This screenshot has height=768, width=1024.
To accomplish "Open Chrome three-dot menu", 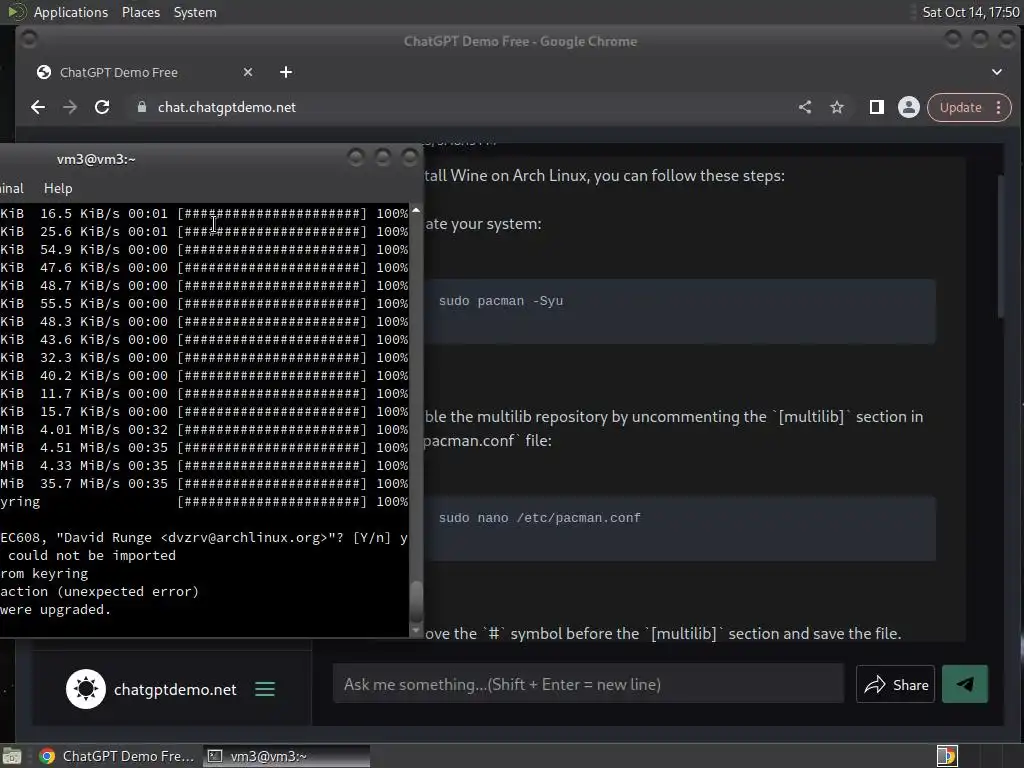I will coord(999,107).
